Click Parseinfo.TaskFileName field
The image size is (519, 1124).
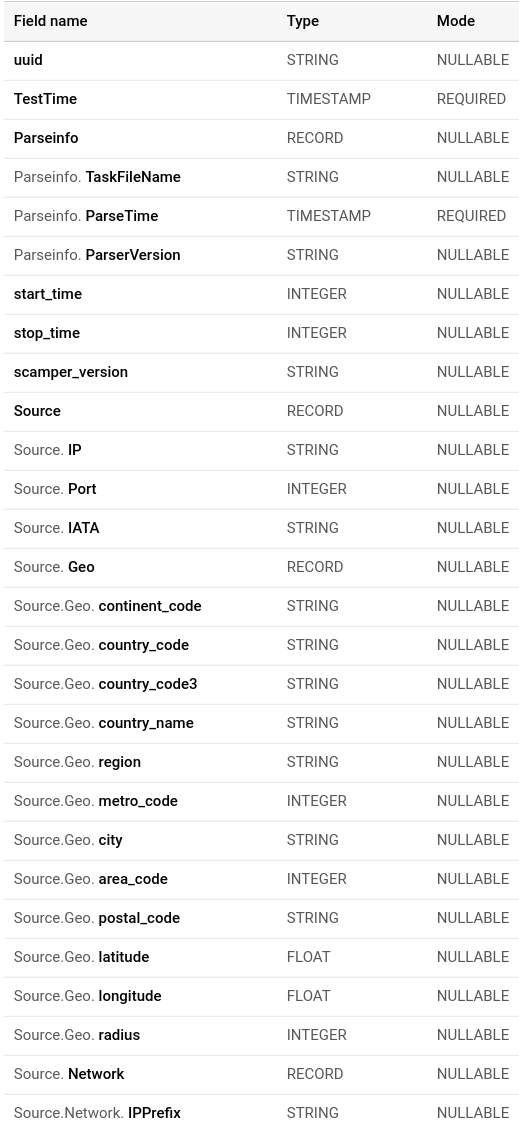tap(97, 177)
